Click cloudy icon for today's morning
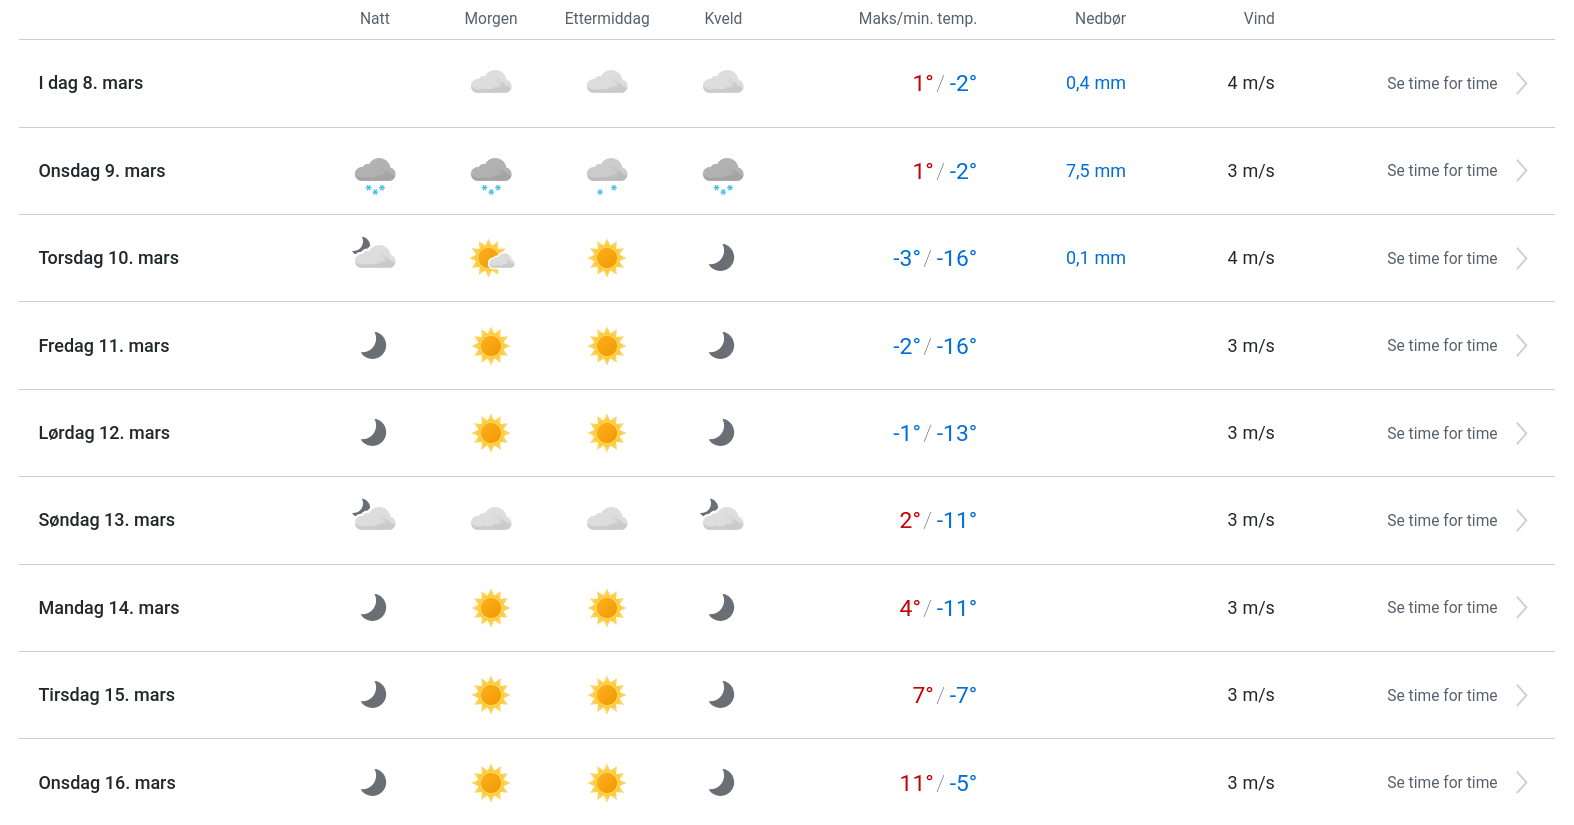The image size is (1574, 825). [x=491, y=83]
